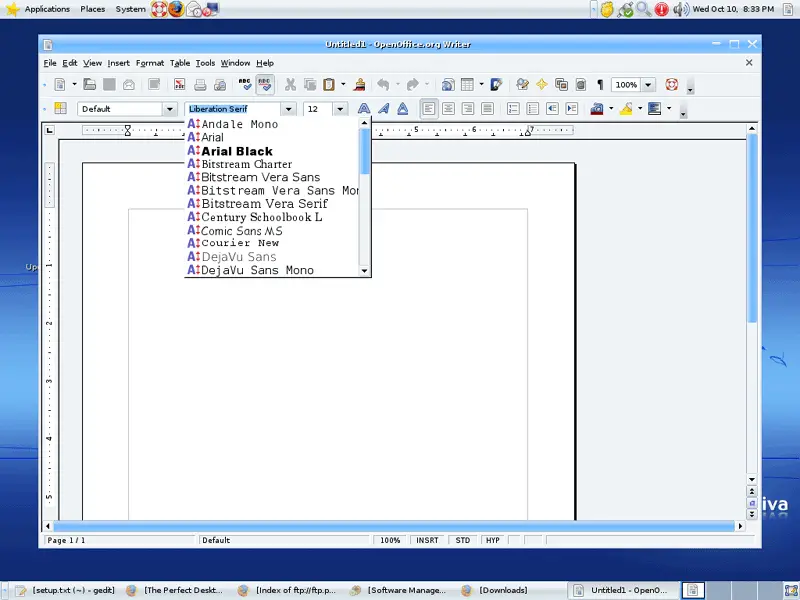Screen dimensions: 800x600
Task: Click the Liberation Serif font name field
Action: click(233, 109)
